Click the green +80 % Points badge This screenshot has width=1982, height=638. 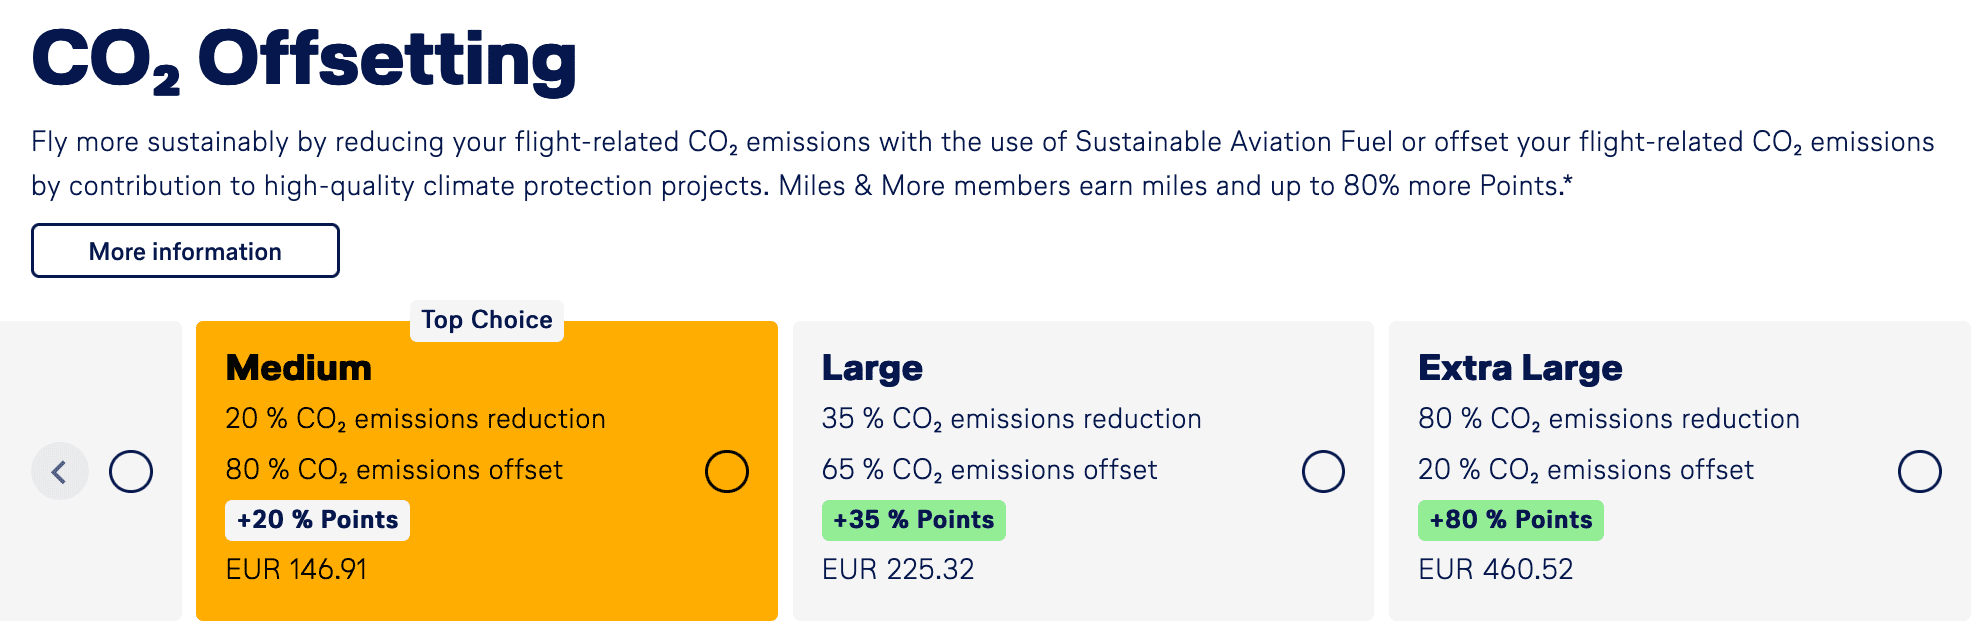tap(1510, 520)
